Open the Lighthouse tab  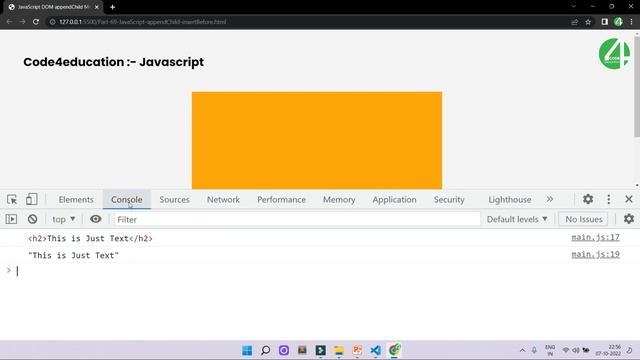[510, 200]
